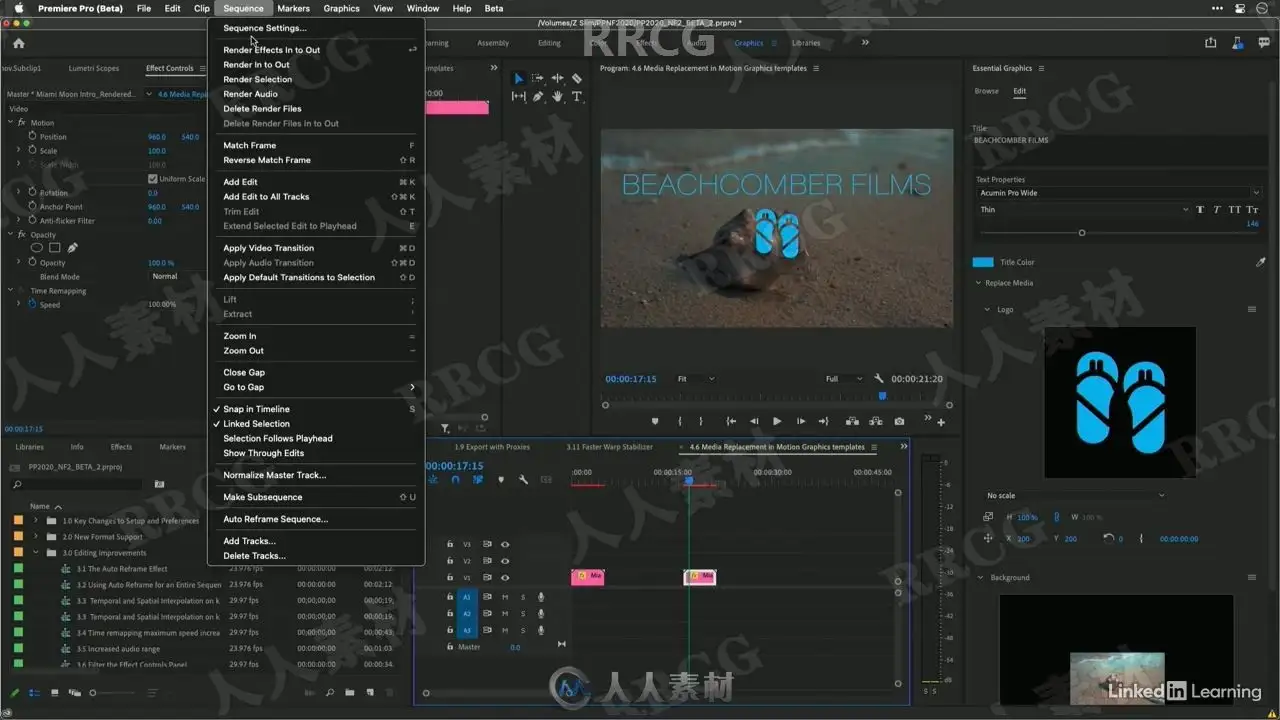
Task: Toggle V2 track visibility eye
Action: 505,561
